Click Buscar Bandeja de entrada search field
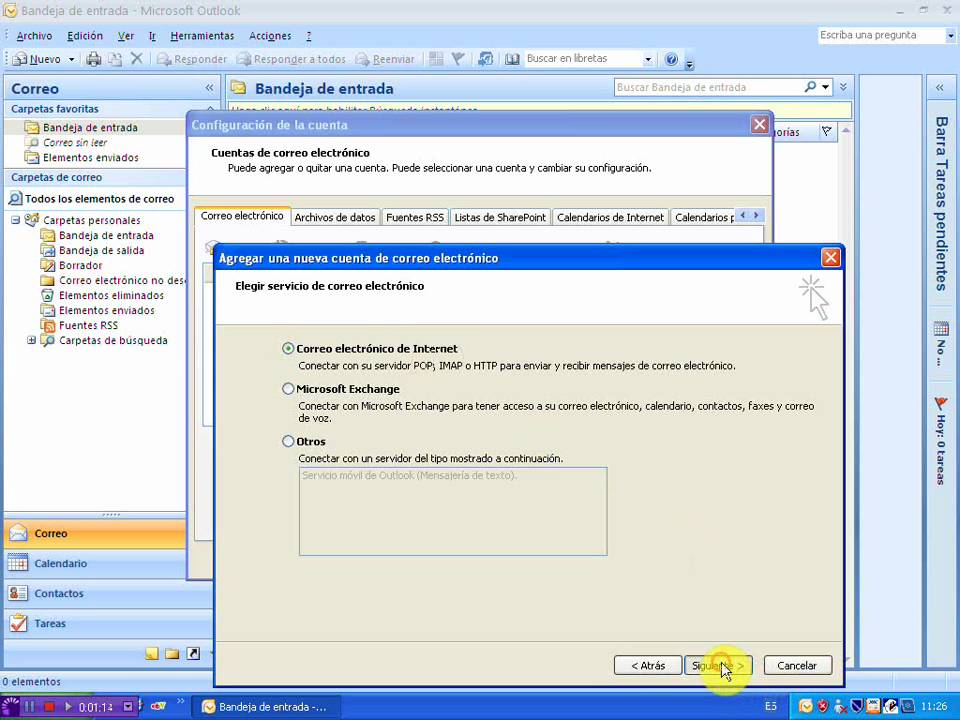The image size is (960, 720). click(707, 88)
